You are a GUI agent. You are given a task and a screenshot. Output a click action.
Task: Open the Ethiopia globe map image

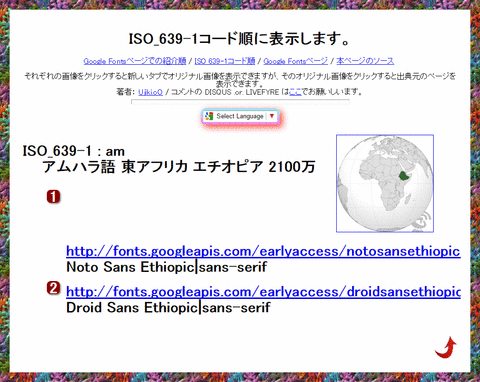tap(385, 183)
